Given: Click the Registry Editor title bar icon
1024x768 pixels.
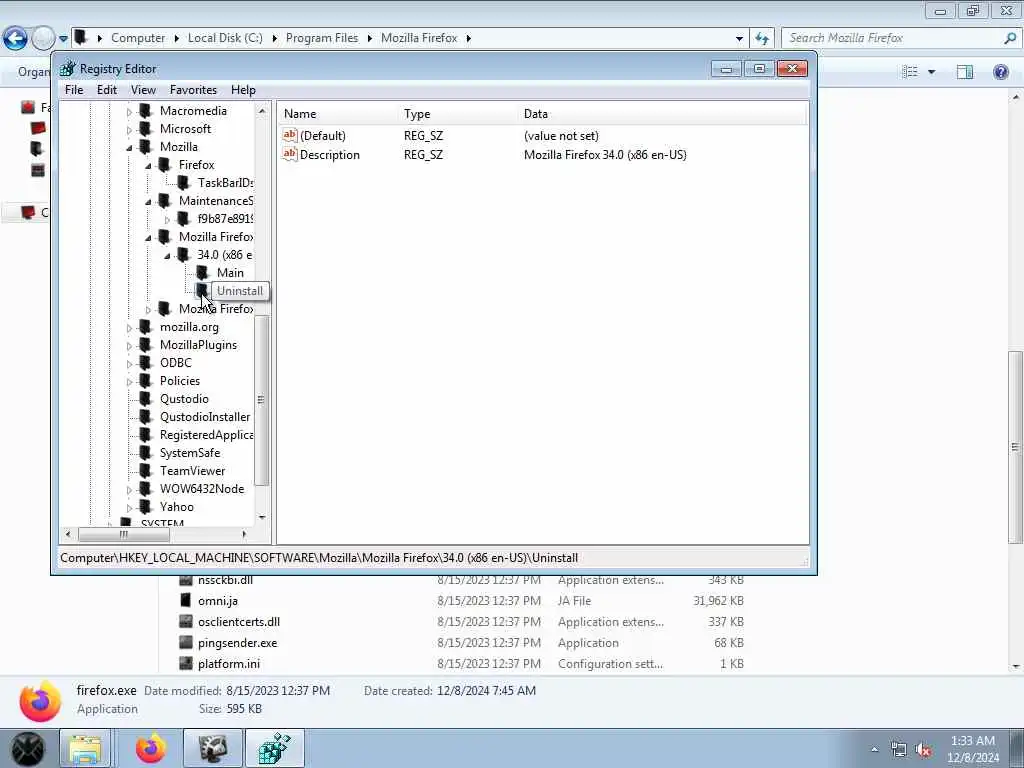Looking at the screenshot, I should click(67, 69).
